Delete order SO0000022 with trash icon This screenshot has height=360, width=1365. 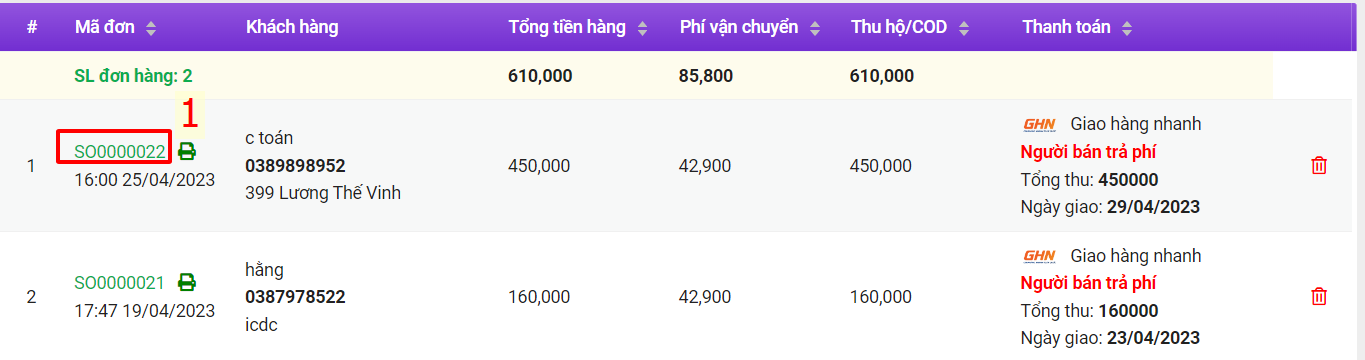[1319, 165]
